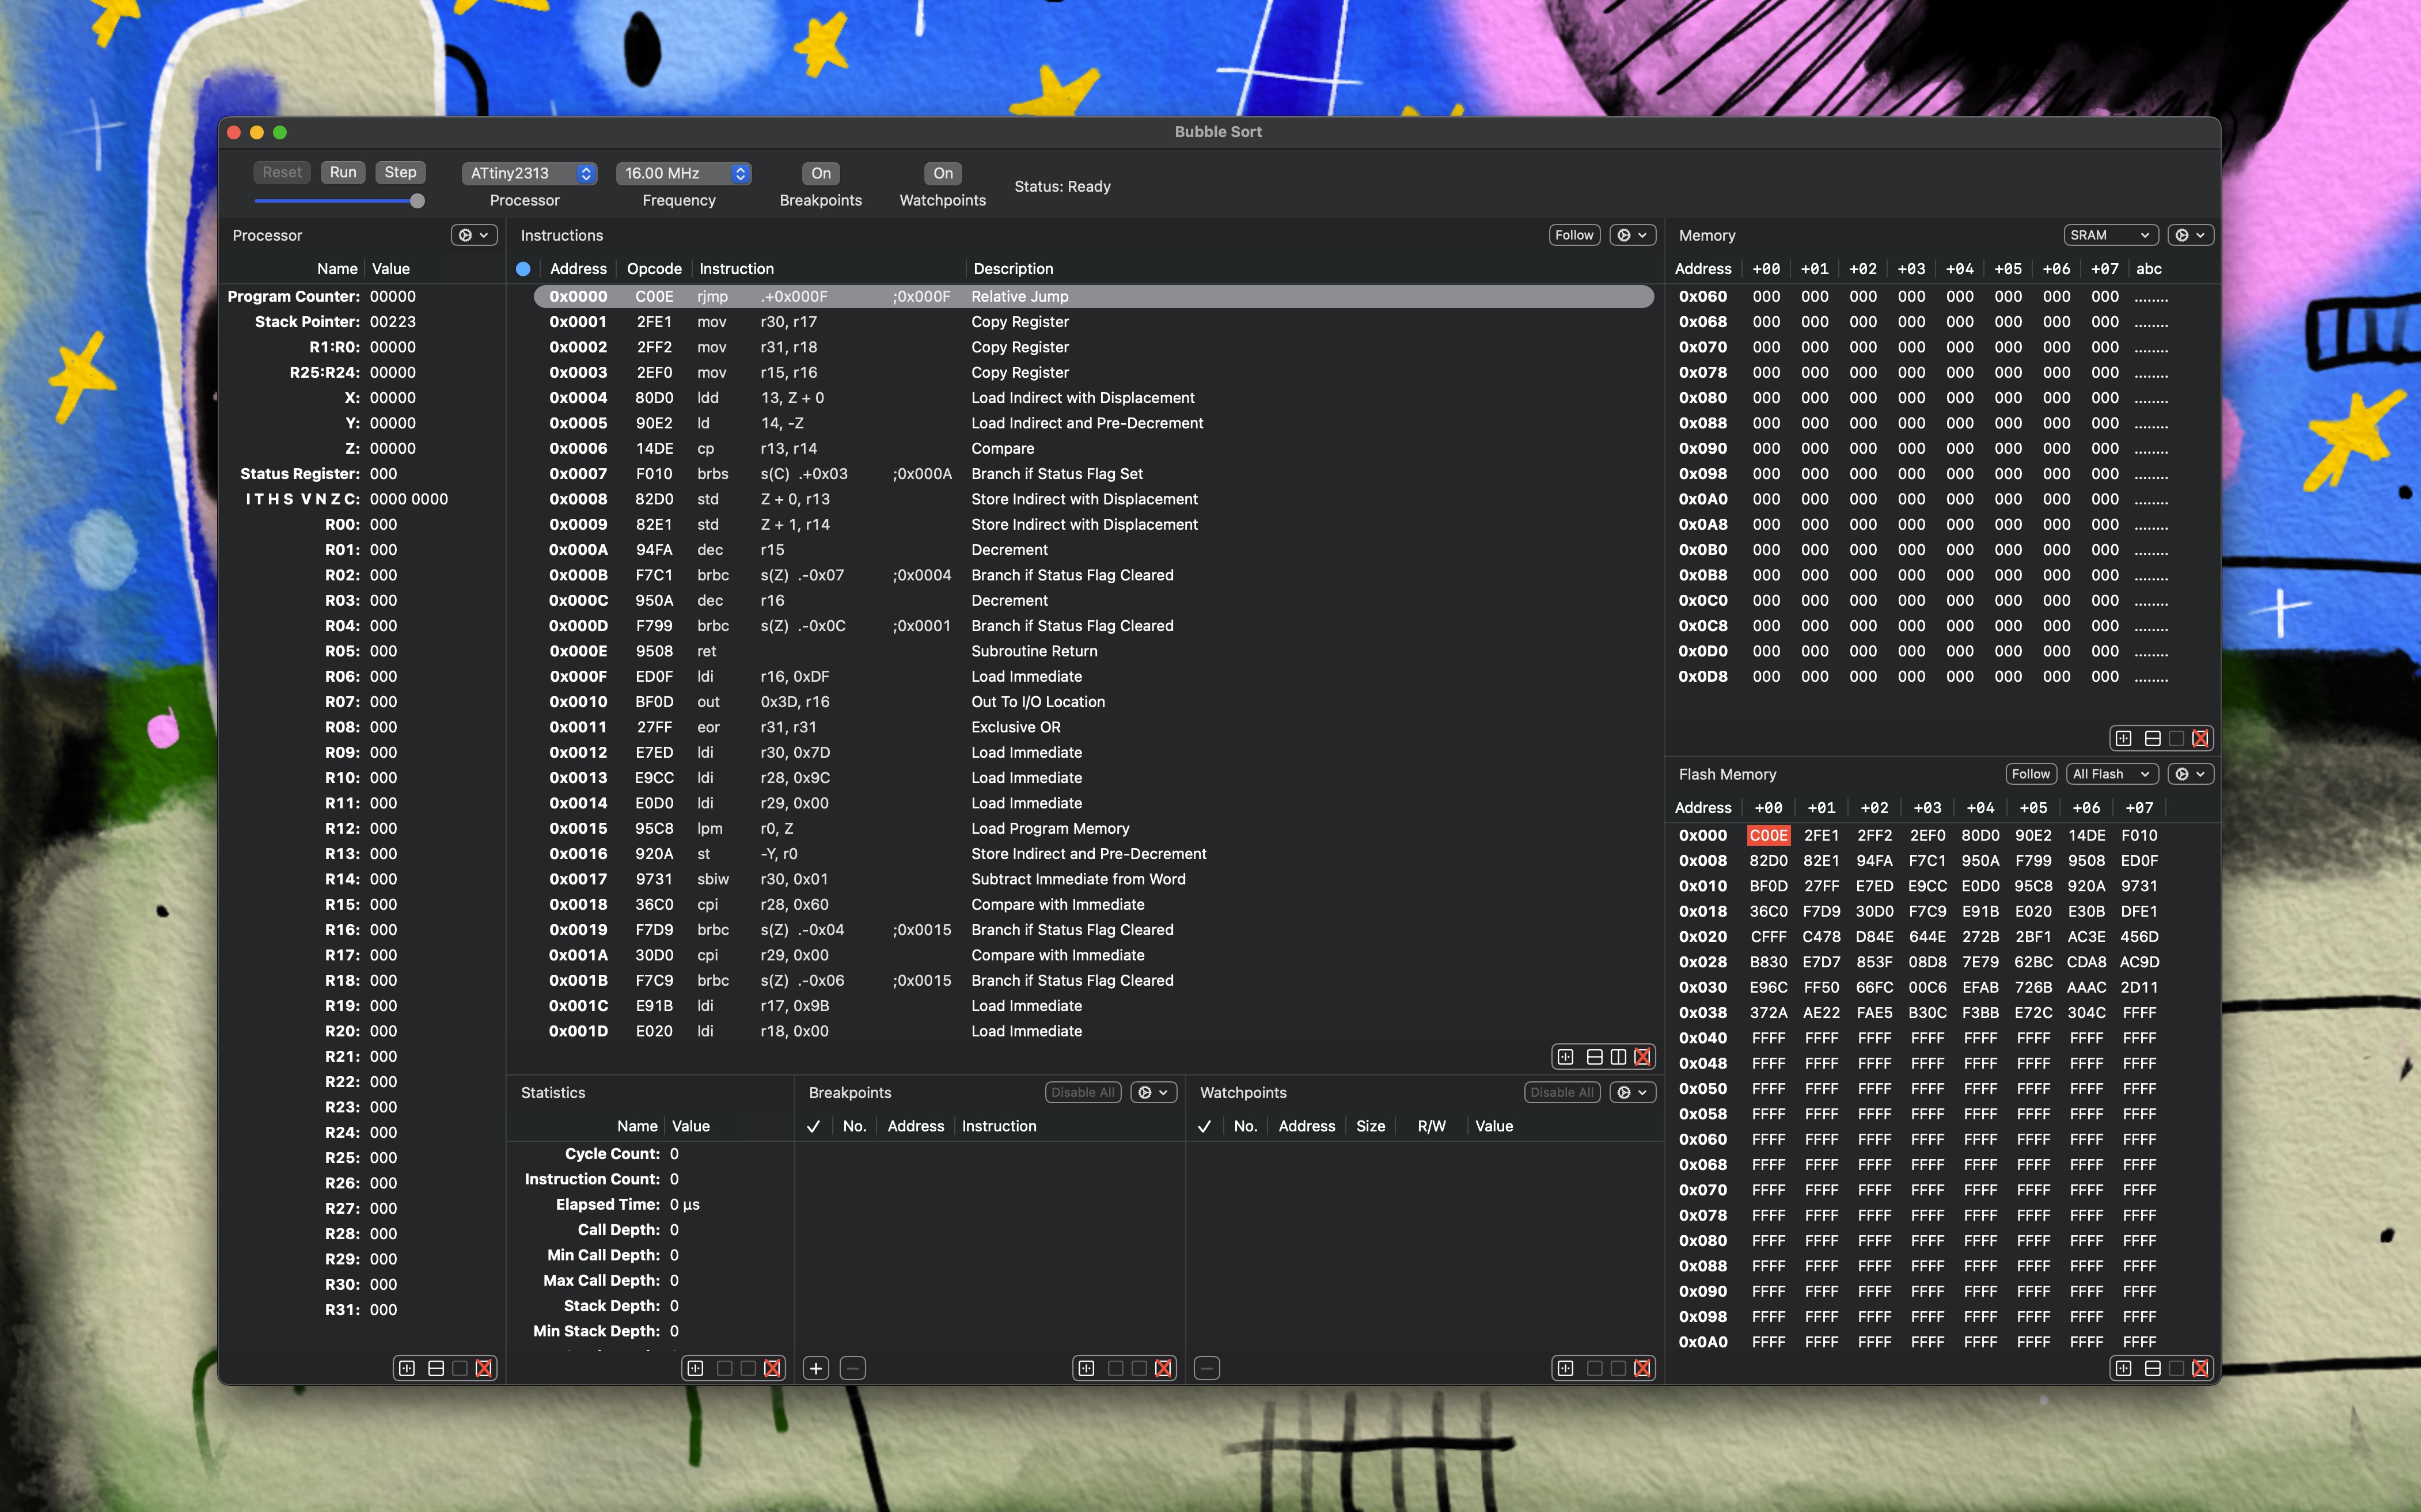The image size is (2421, 1512).
Task: Toggle the Breakpoints On button
Action: (x=820, y=173)
